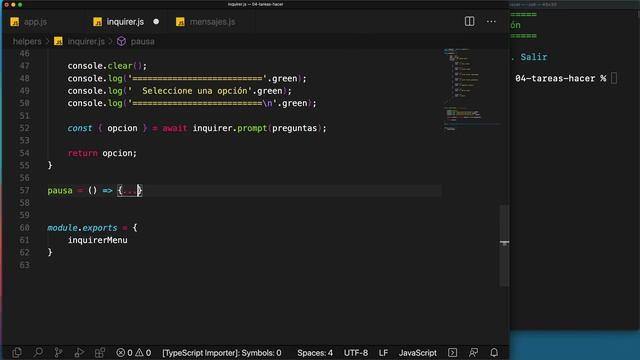The image size is (640, 360).
Task: Click 'preguntas' argument on line 52
Action: click(x=295, y=128)
